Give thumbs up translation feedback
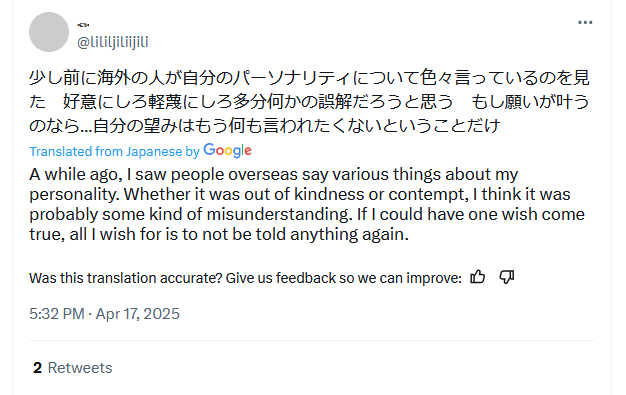626x395 pixels. pos(477,277)
